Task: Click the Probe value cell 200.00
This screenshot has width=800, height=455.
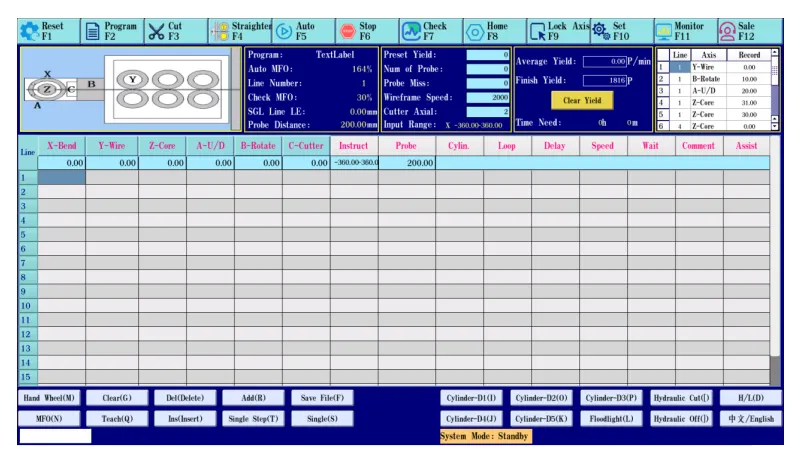Action: click(x=407, y=163)
